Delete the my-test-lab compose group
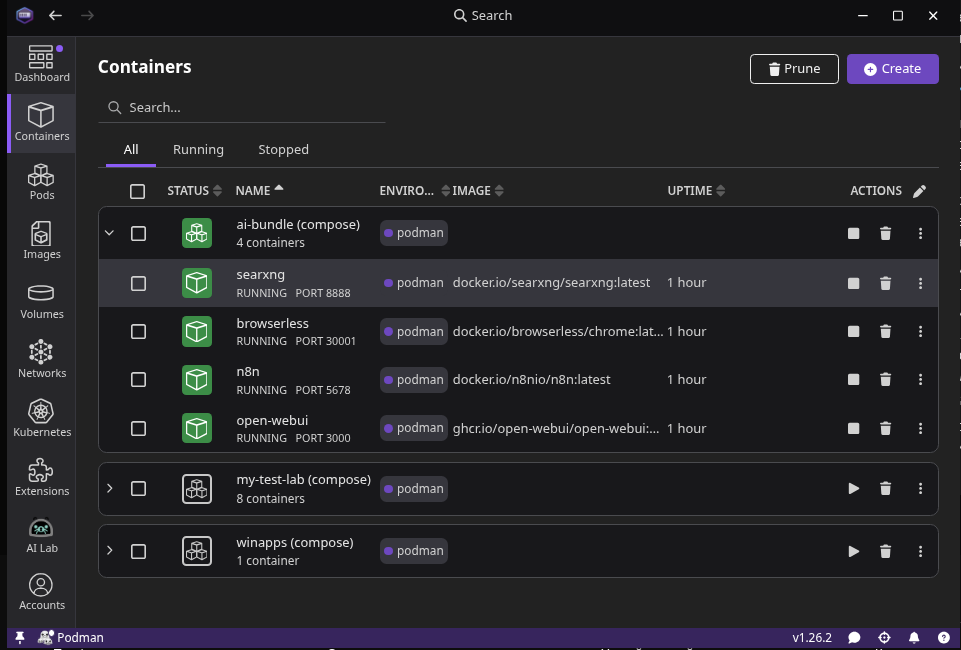The image size is (961, 650). (885, 488)
